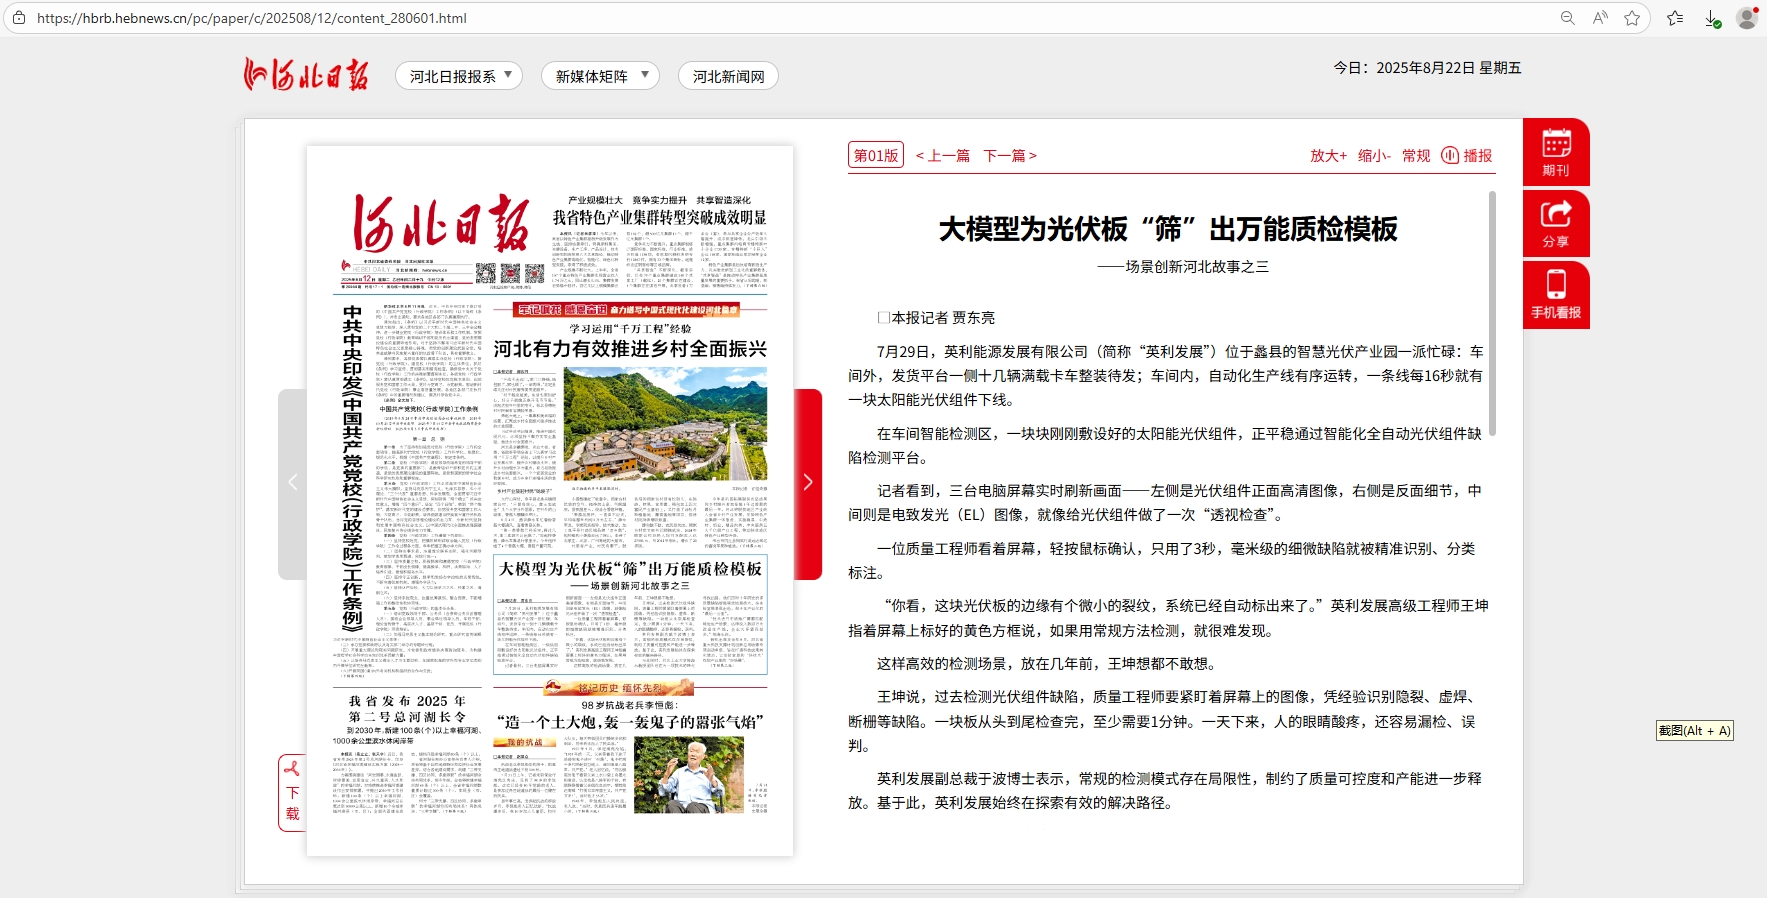Click the Hebei Daily red logo
This screenshot has width=1767, height=898.
pos(306,74)
